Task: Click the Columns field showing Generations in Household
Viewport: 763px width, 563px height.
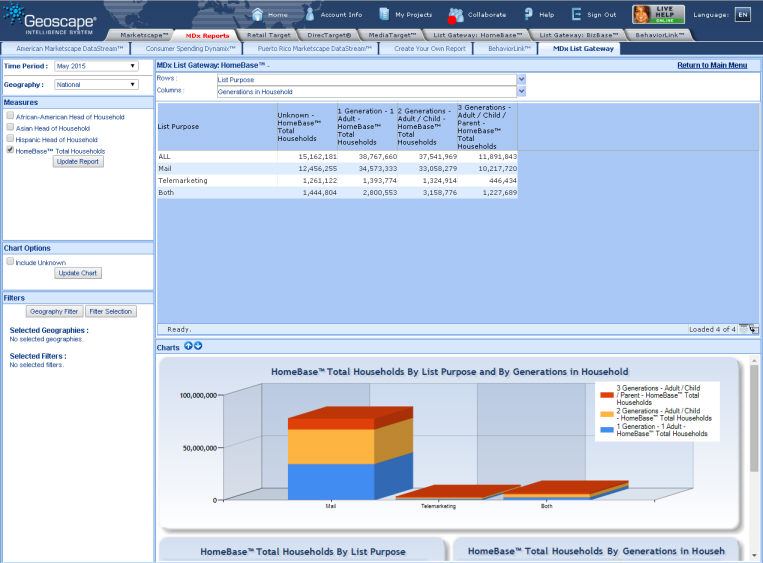Action: click(366, 91)
